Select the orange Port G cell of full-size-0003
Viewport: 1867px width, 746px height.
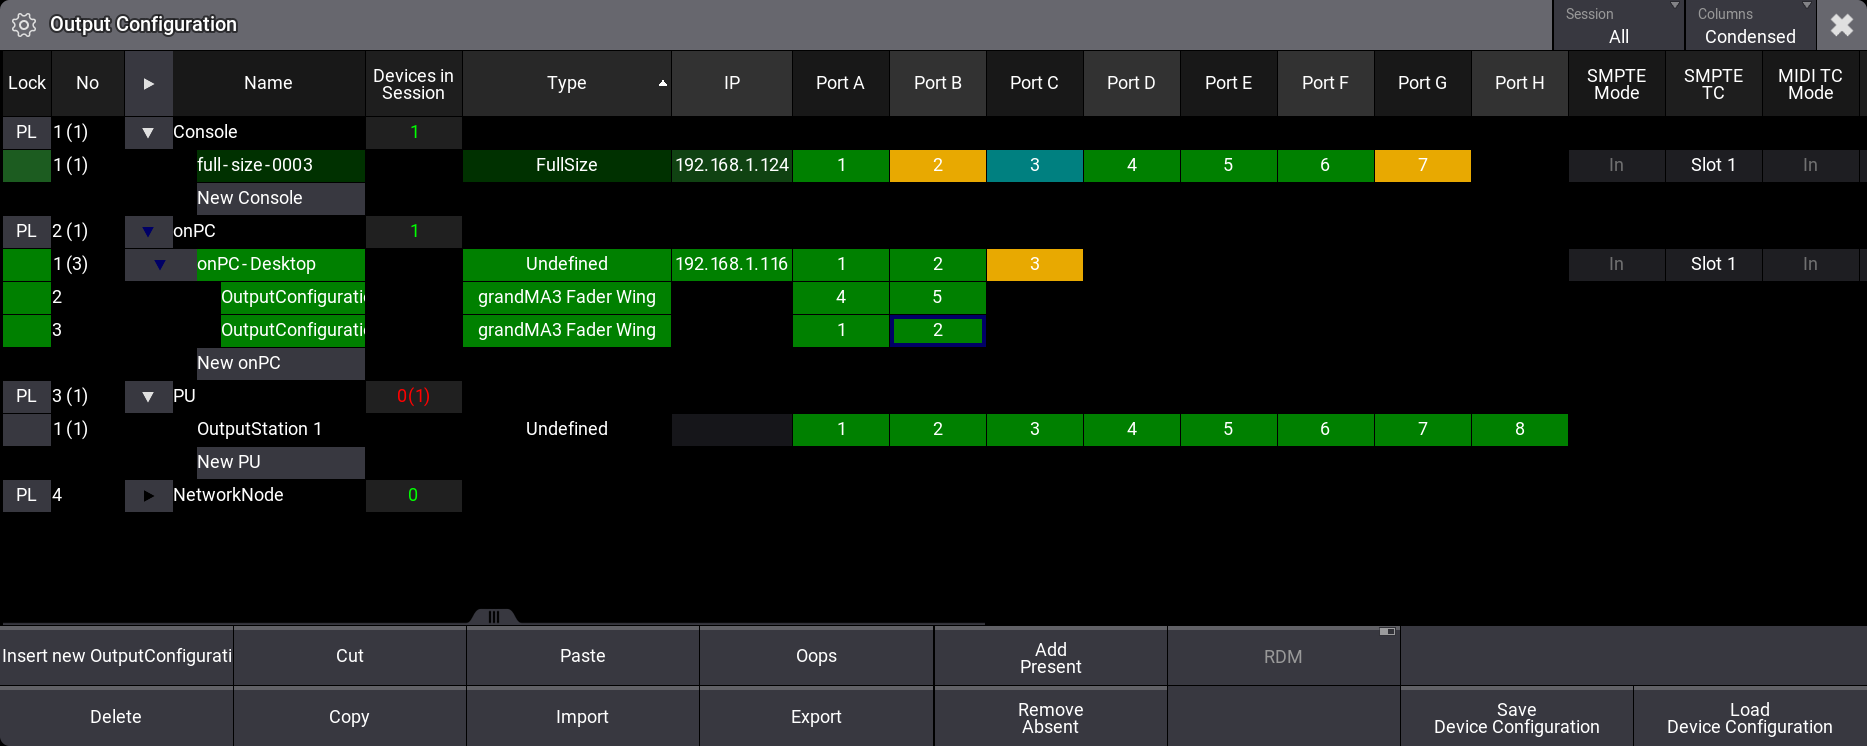(x=1422, y=165)
